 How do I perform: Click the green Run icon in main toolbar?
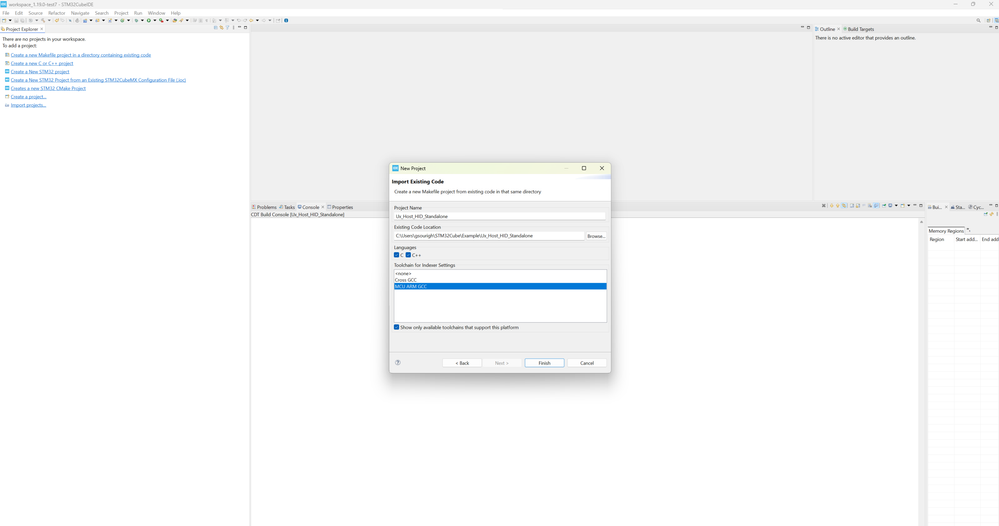point(148,20)
